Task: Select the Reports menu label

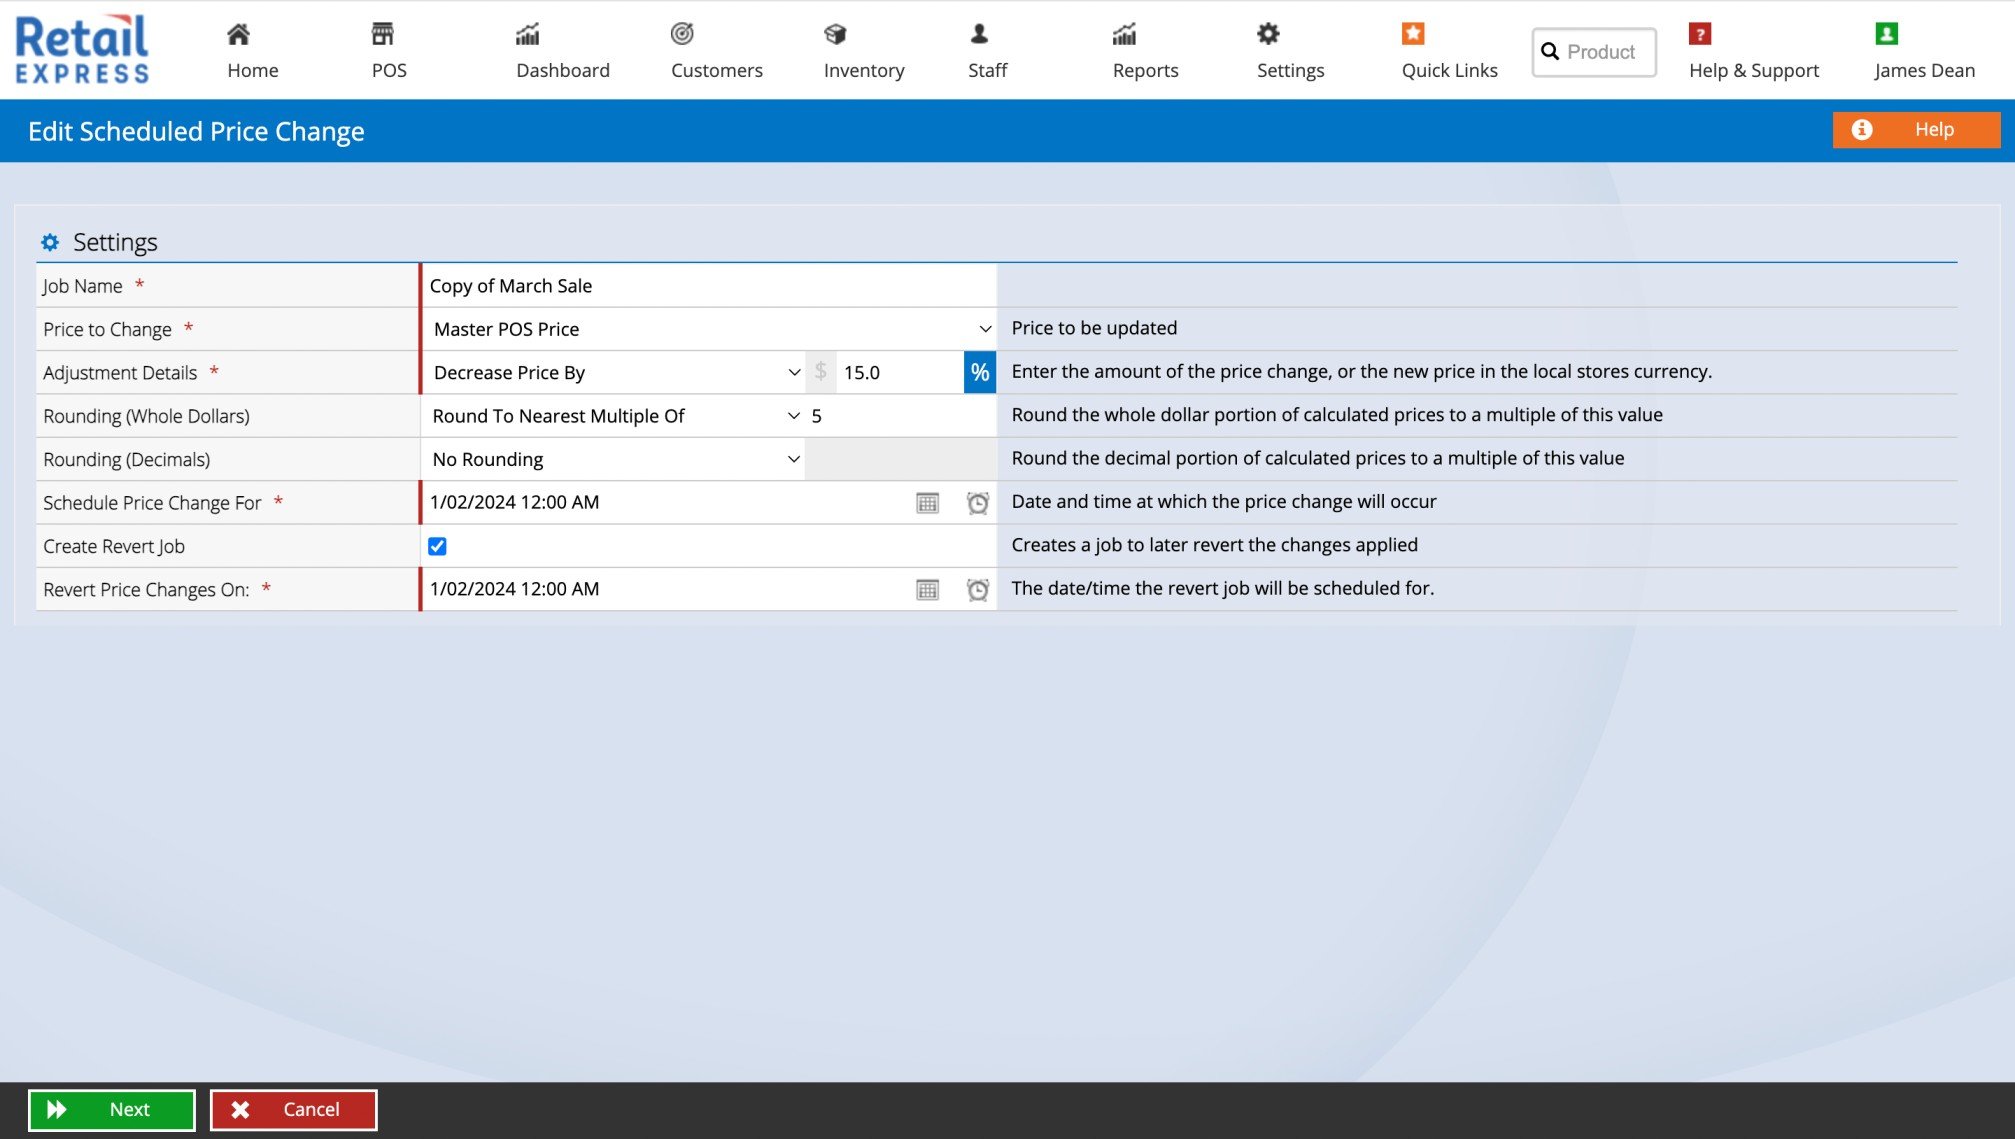Action: (x=1145, y=70)
